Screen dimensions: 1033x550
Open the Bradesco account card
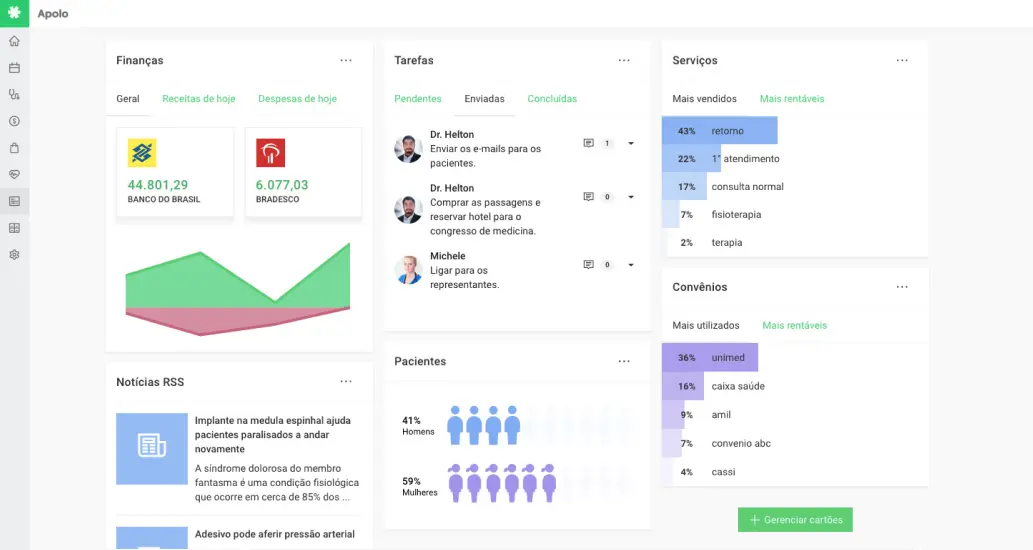pyautogui.click(x=303, y=172)
